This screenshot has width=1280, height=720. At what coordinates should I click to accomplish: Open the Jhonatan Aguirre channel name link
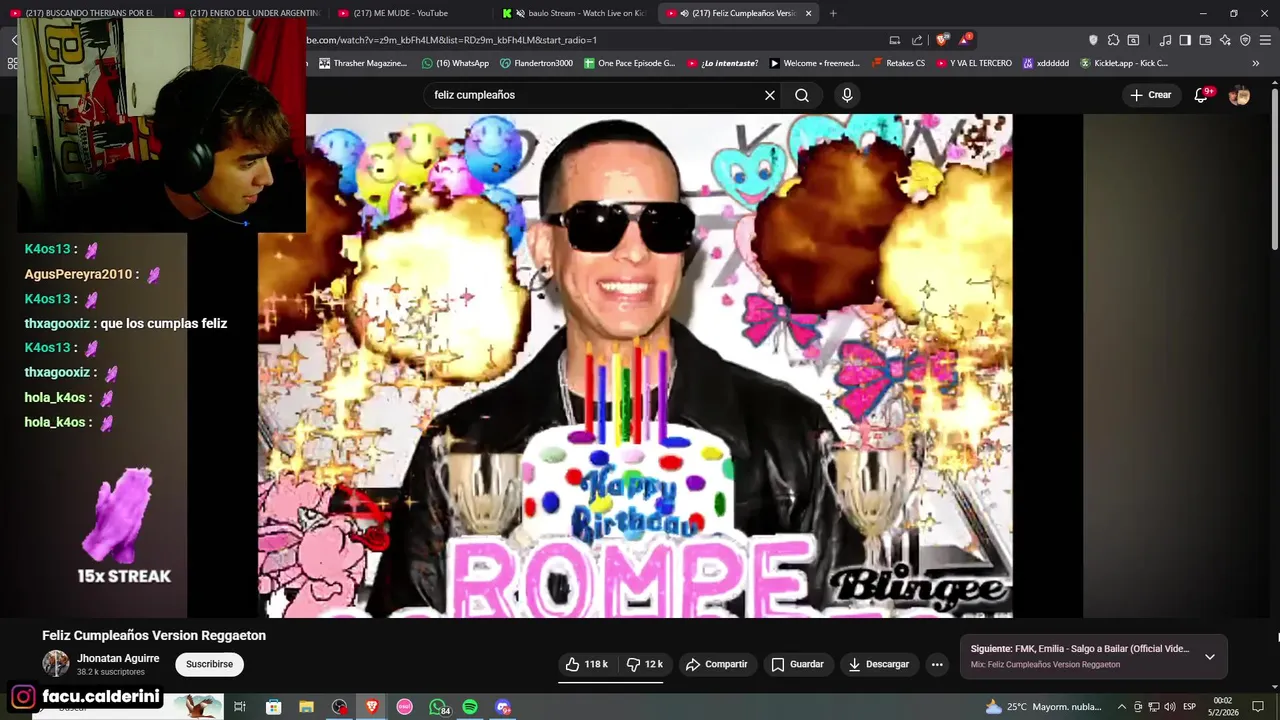(118, 658)
